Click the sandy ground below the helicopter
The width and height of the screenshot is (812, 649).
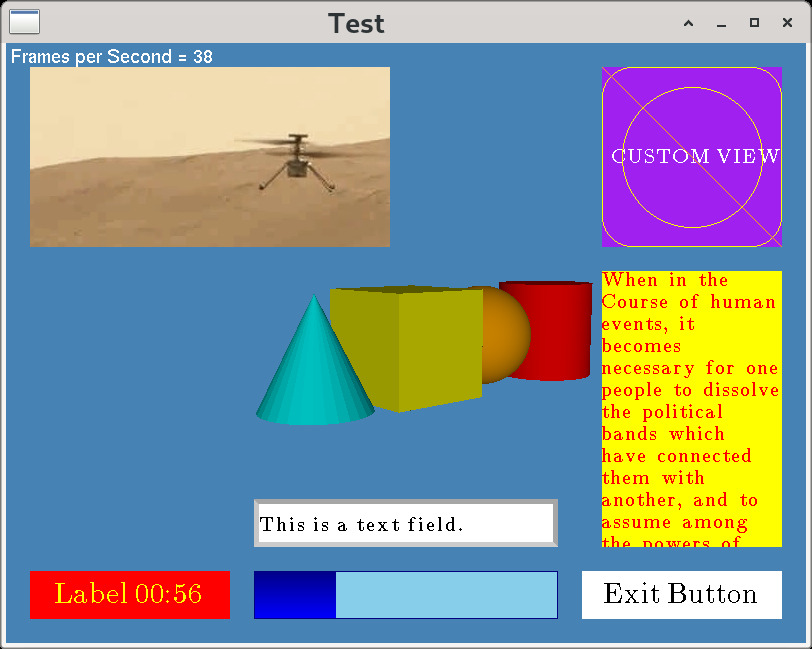click(200, 215)
